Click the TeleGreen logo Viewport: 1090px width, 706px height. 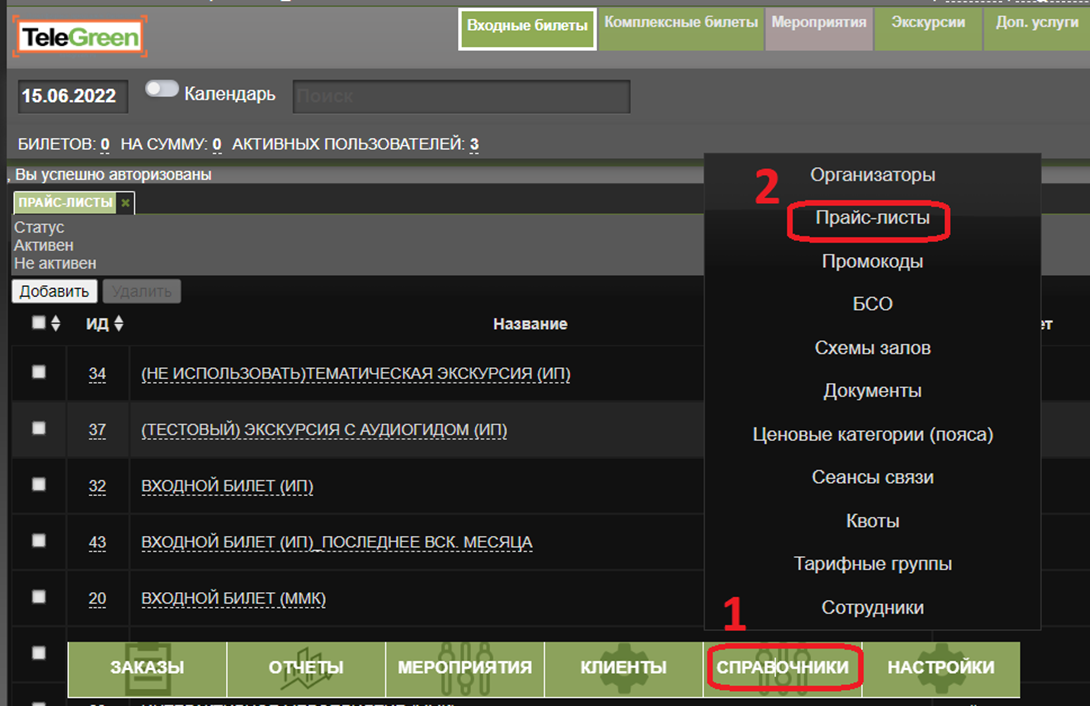80,37
